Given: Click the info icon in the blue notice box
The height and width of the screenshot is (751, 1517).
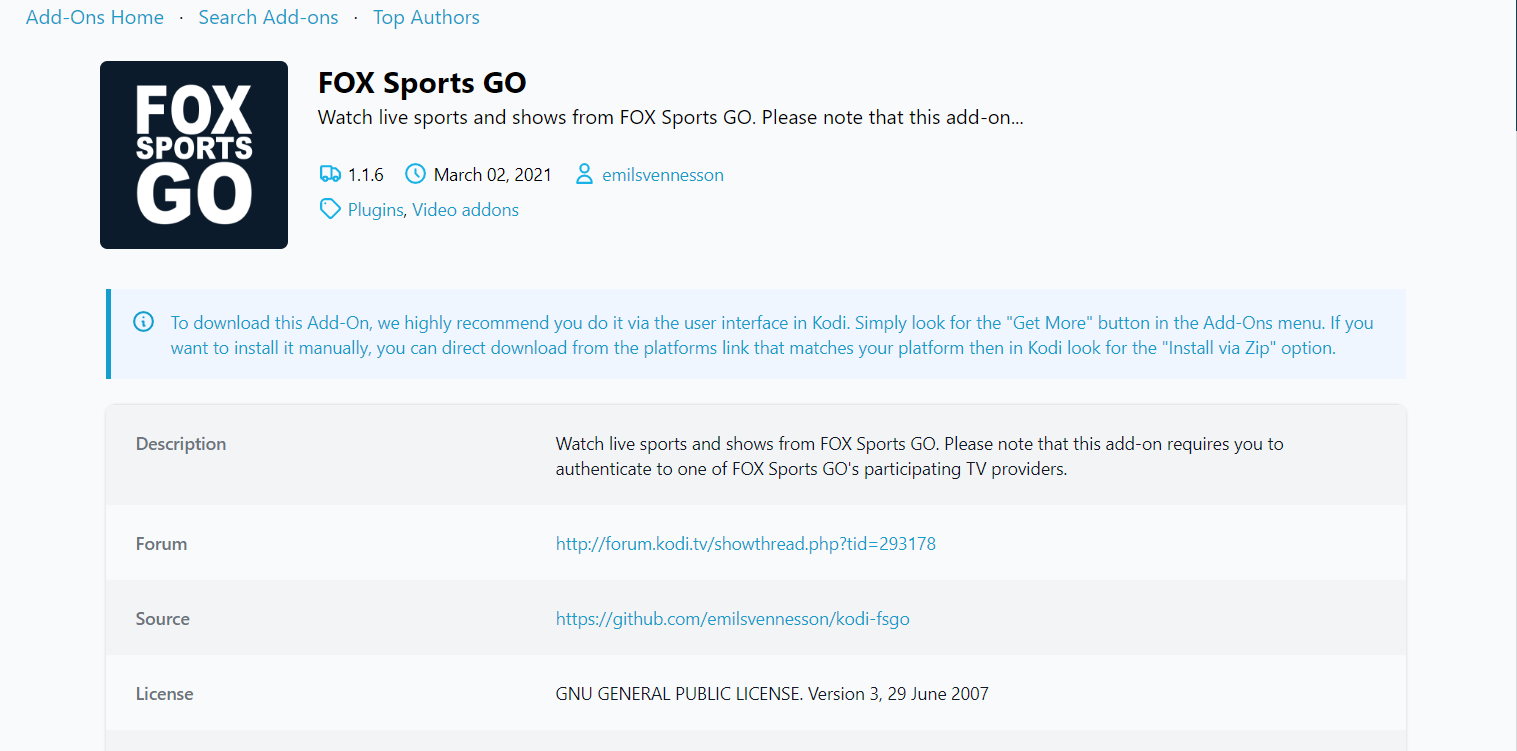Looking at the screenshot, I should point(143,322).
